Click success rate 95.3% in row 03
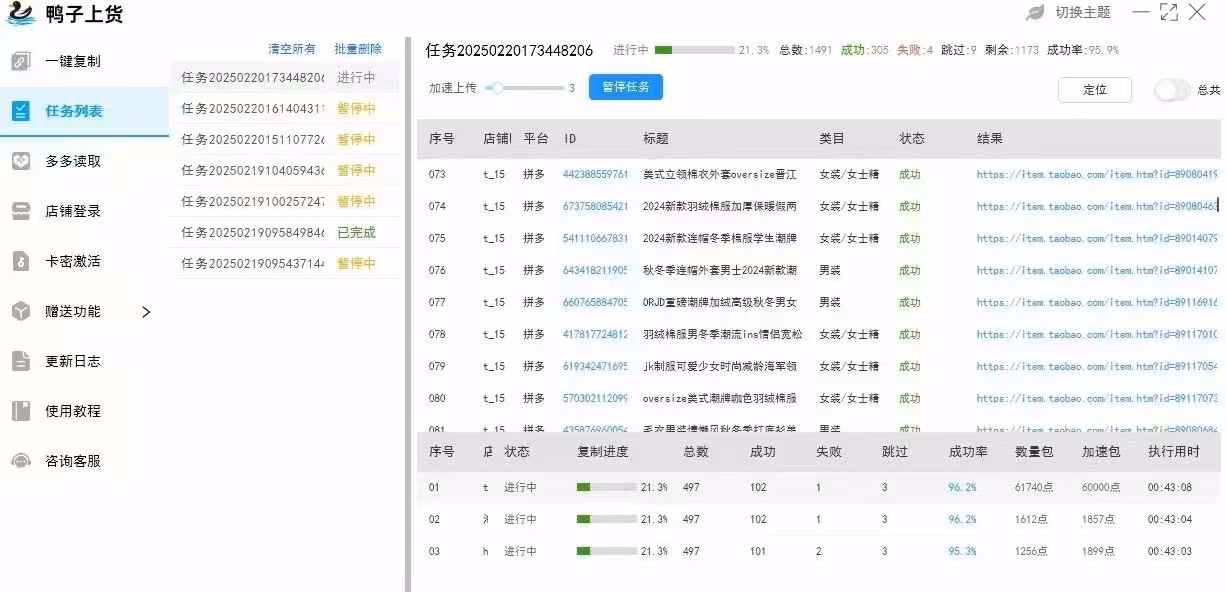 (x=963, y=552)
